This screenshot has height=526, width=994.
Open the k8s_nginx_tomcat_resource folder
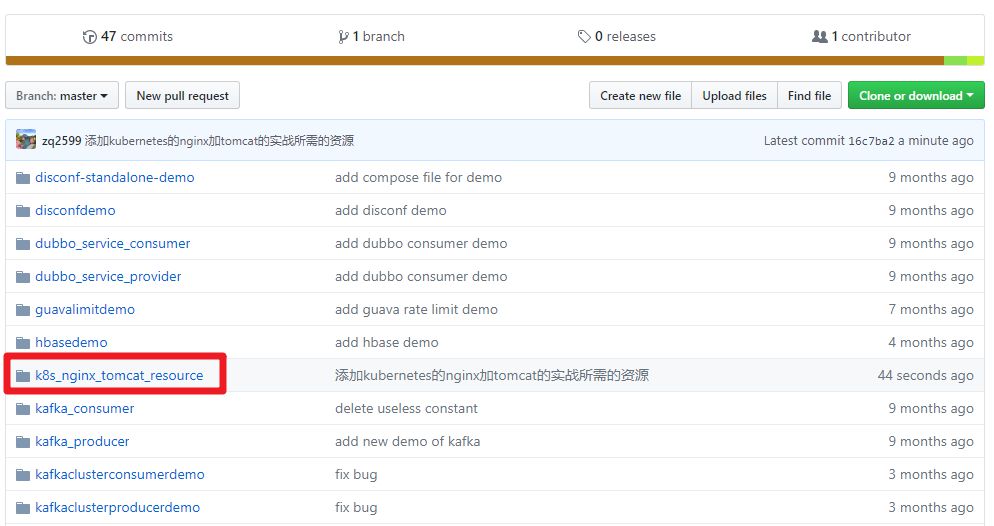[119, 375]
